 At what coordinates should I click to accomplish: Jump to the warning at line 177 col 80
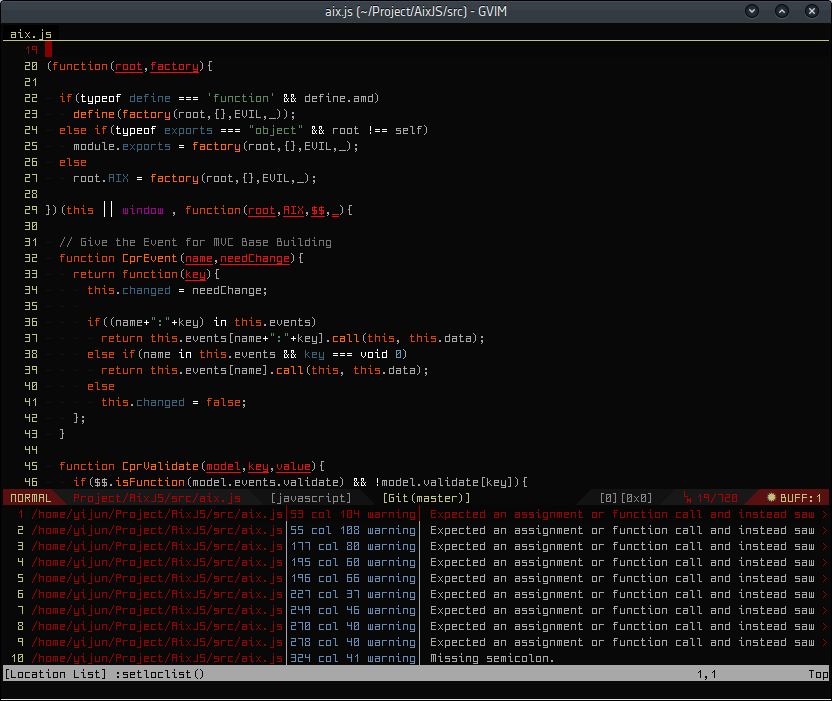pos(352,546)
